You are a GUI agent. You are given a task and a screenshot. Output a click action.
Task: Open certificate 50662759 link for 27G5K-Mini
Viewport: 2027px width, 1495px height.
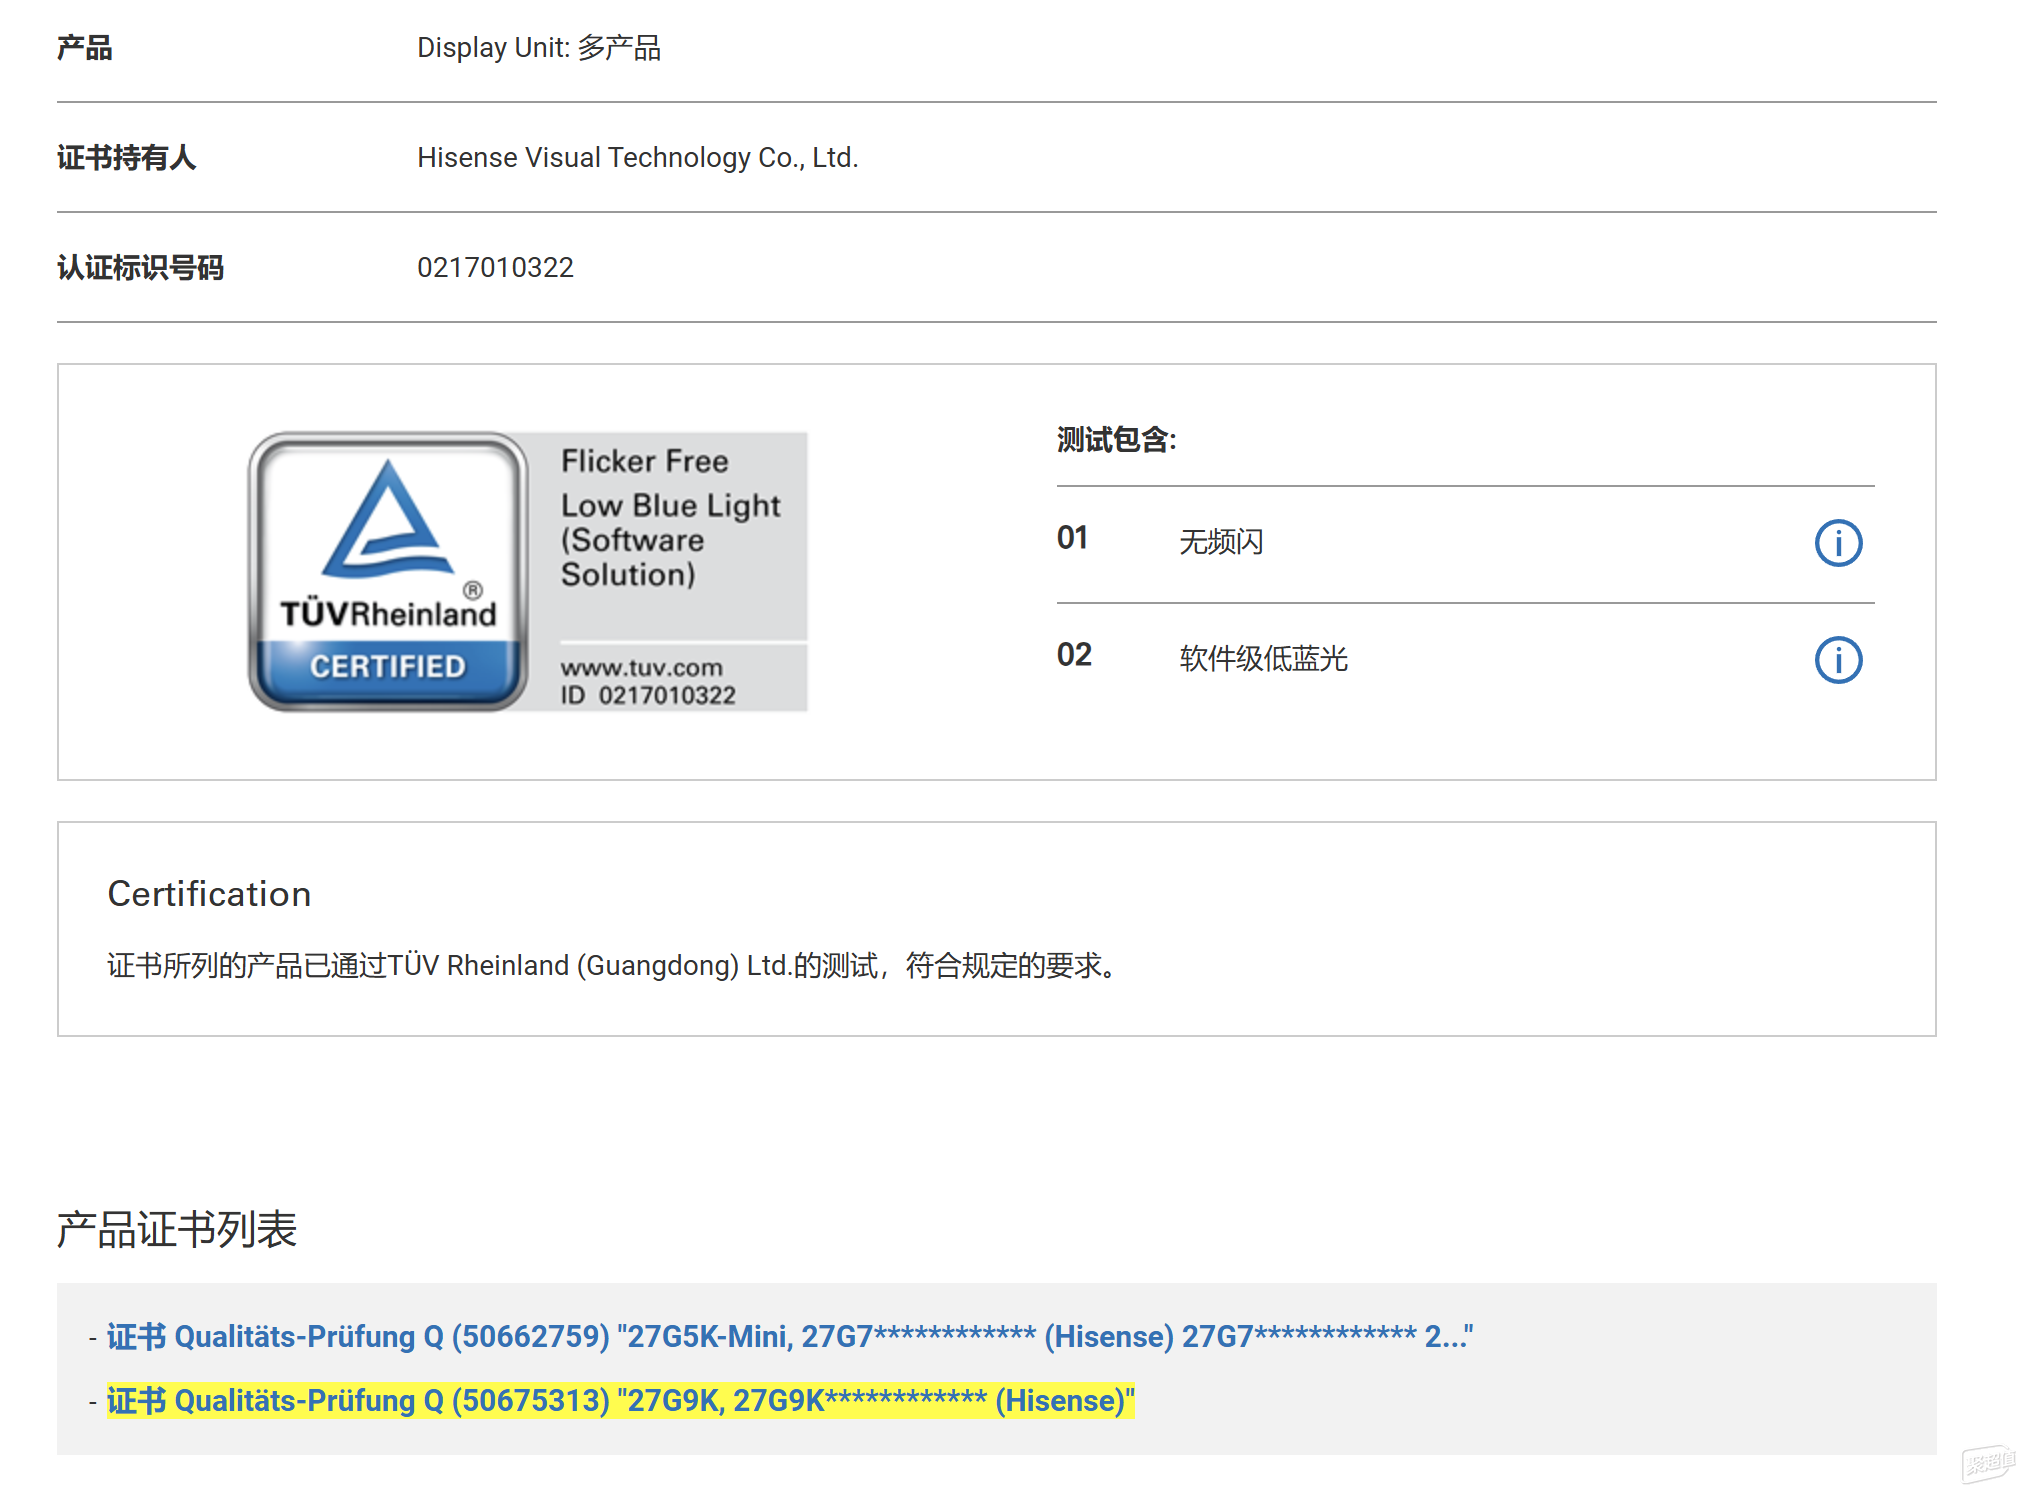[x=790, y=1336]
